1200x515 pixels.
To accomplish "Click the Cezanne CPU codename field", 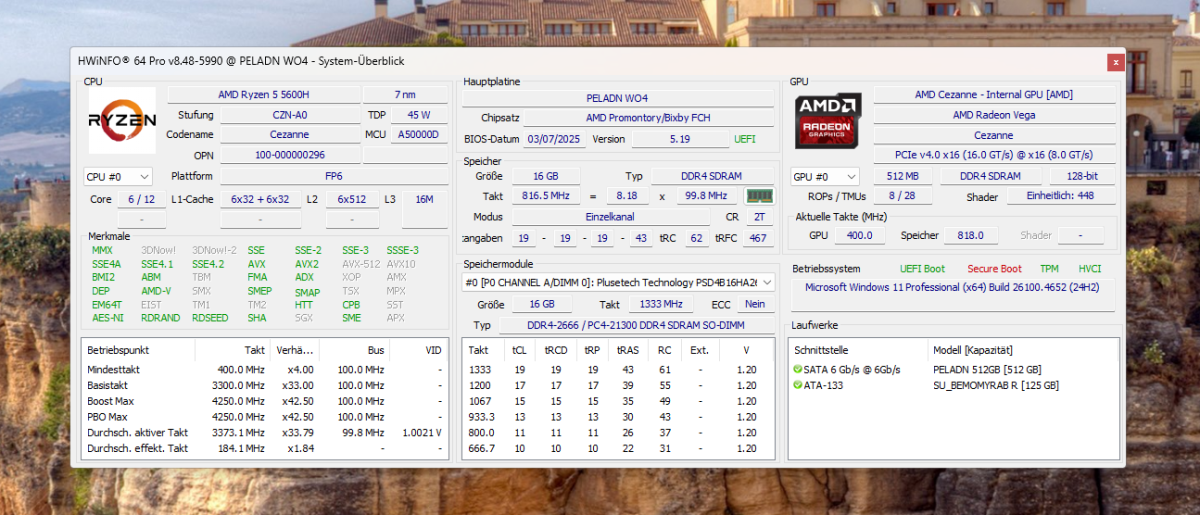I will [290, 135].
